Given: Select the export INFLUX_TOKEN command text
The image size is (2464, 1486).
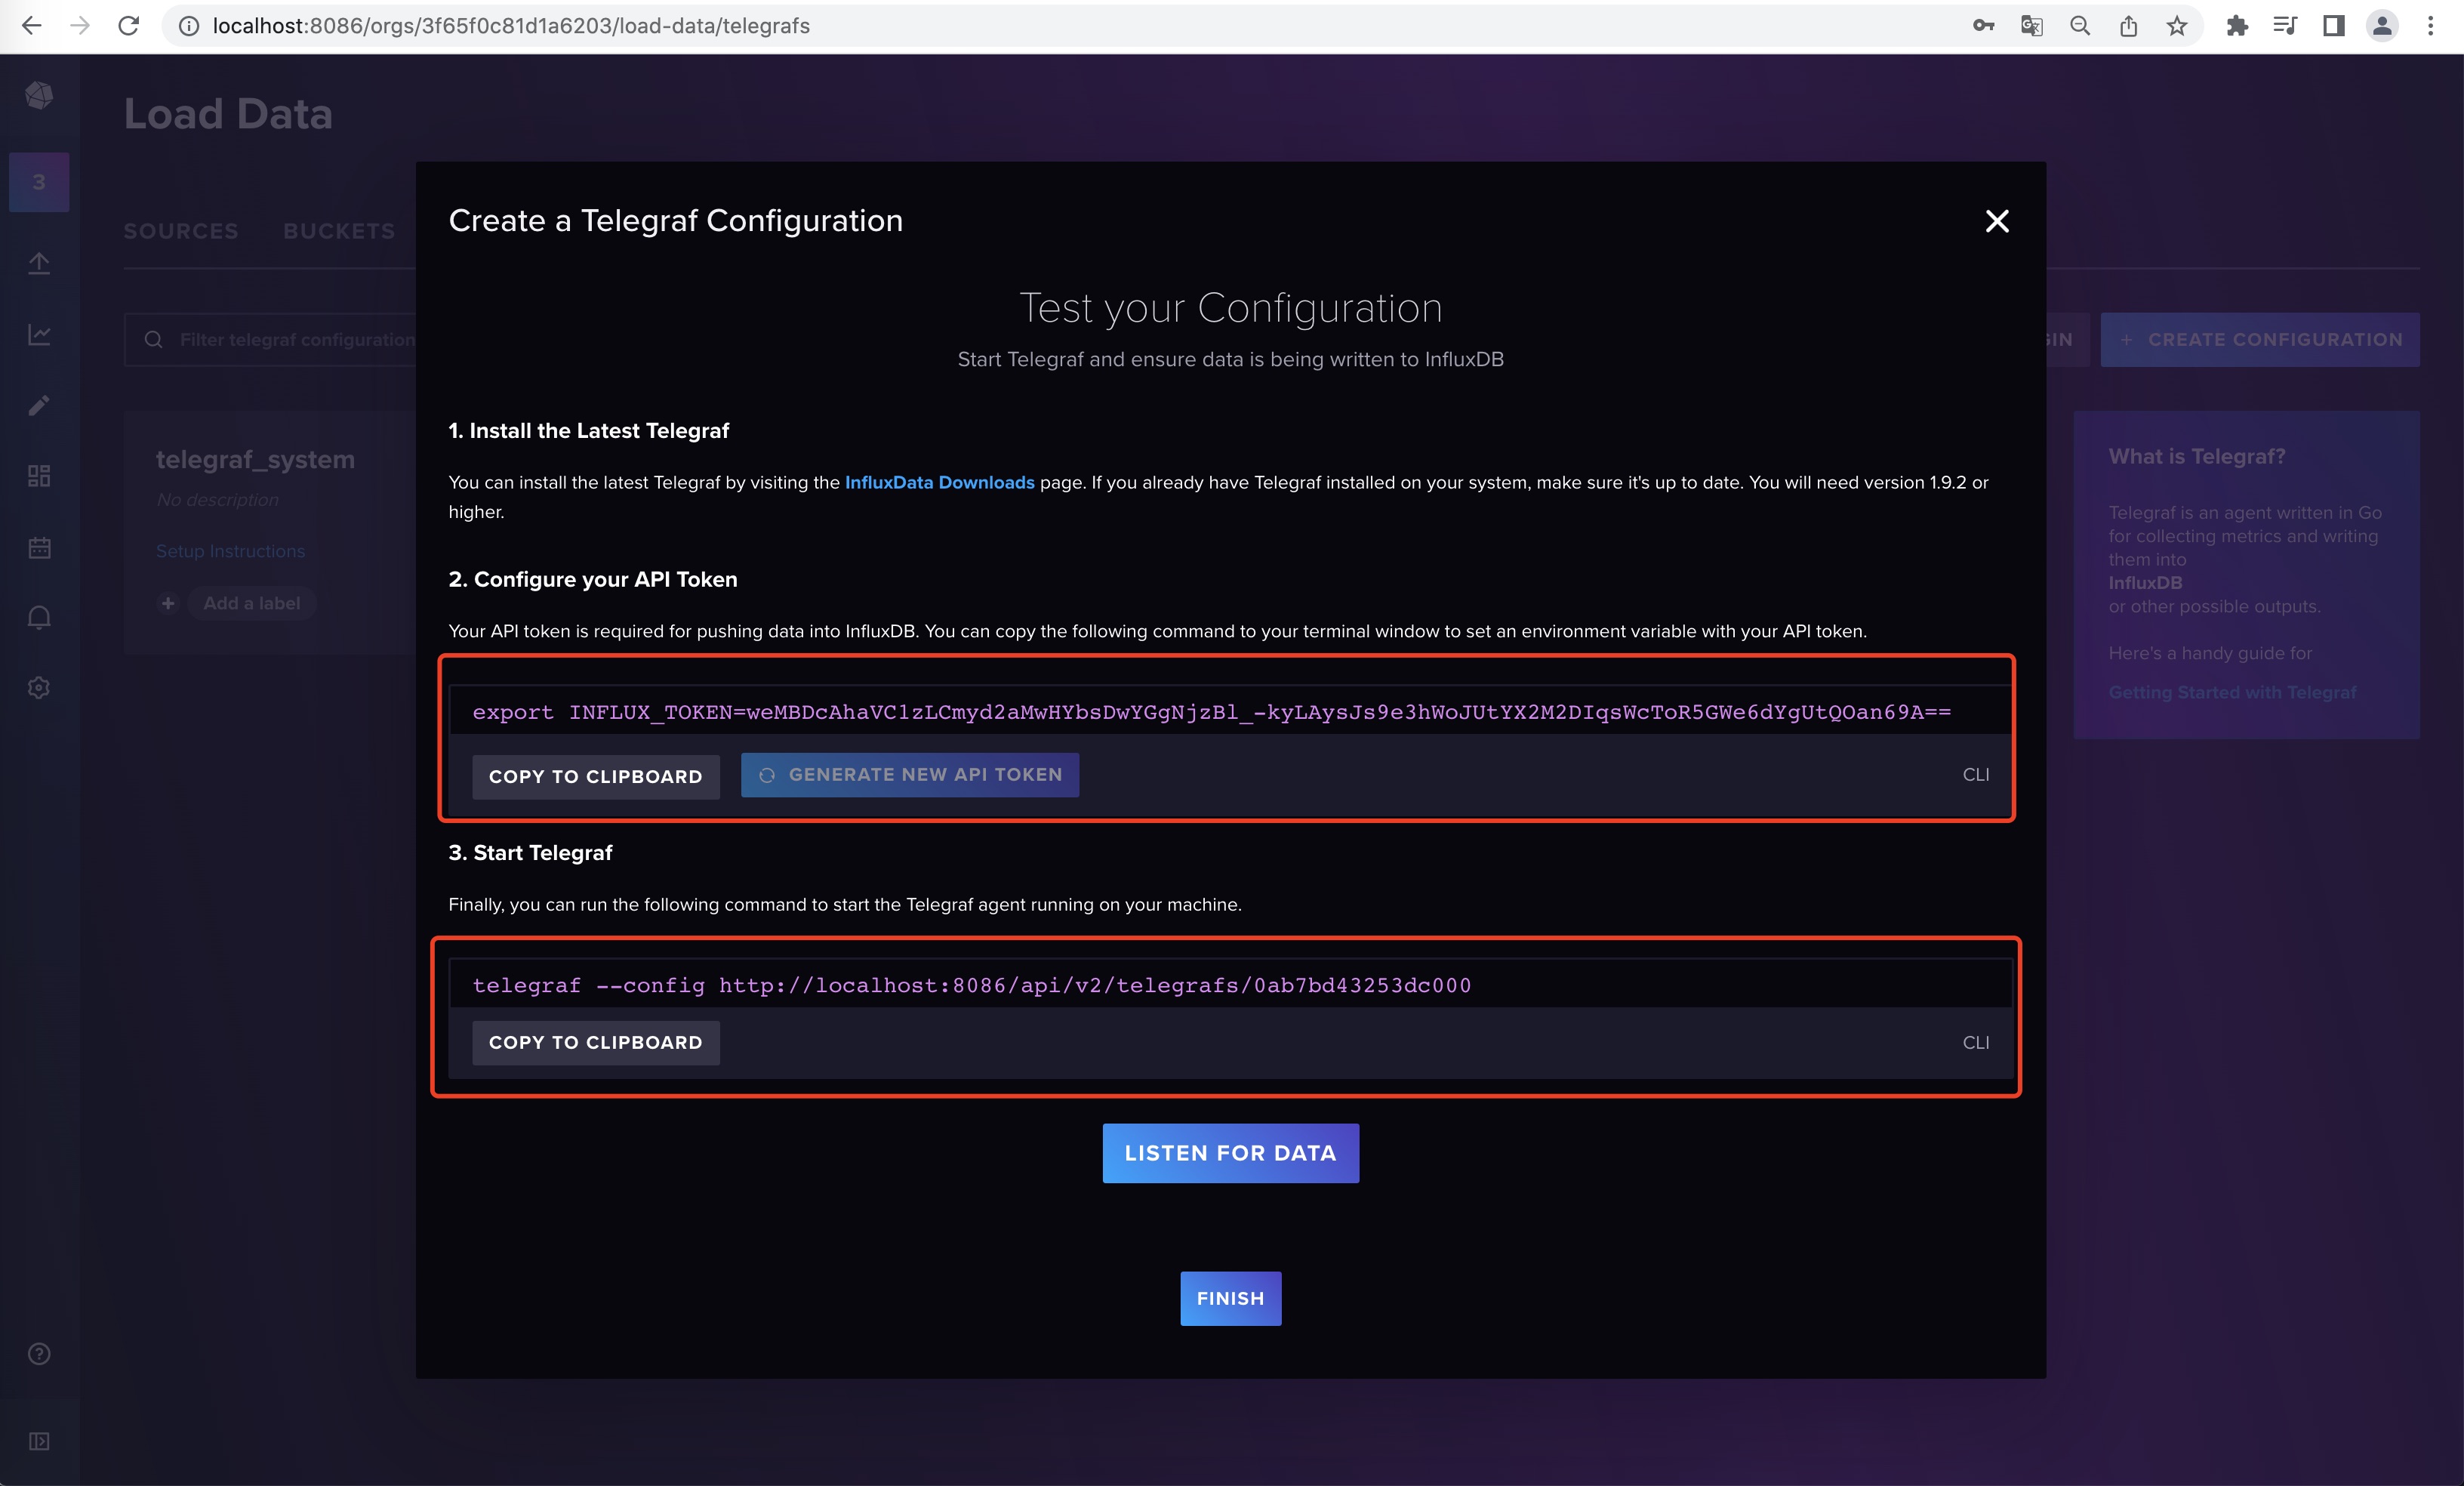Looking at the screenshot, I should click(x=1211, y=712).
